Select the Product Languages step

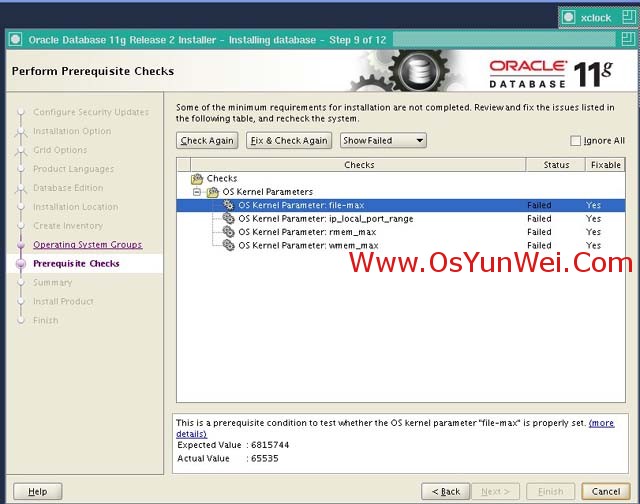click(x=73, y=169)
